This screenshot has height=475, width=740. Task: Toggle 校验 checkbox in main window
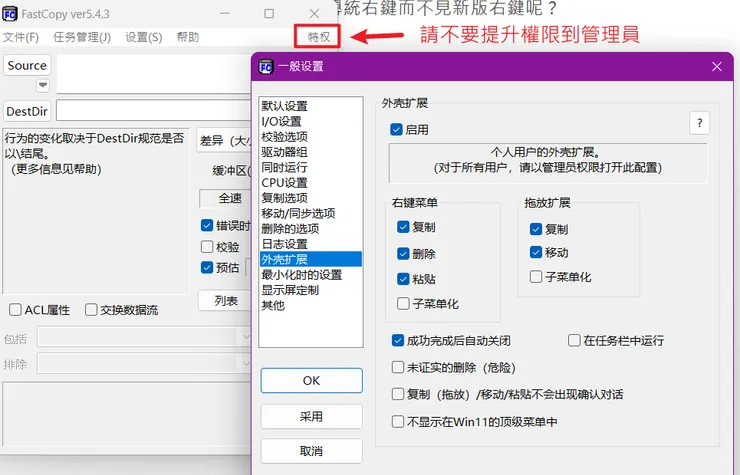(x=207, y=246)
